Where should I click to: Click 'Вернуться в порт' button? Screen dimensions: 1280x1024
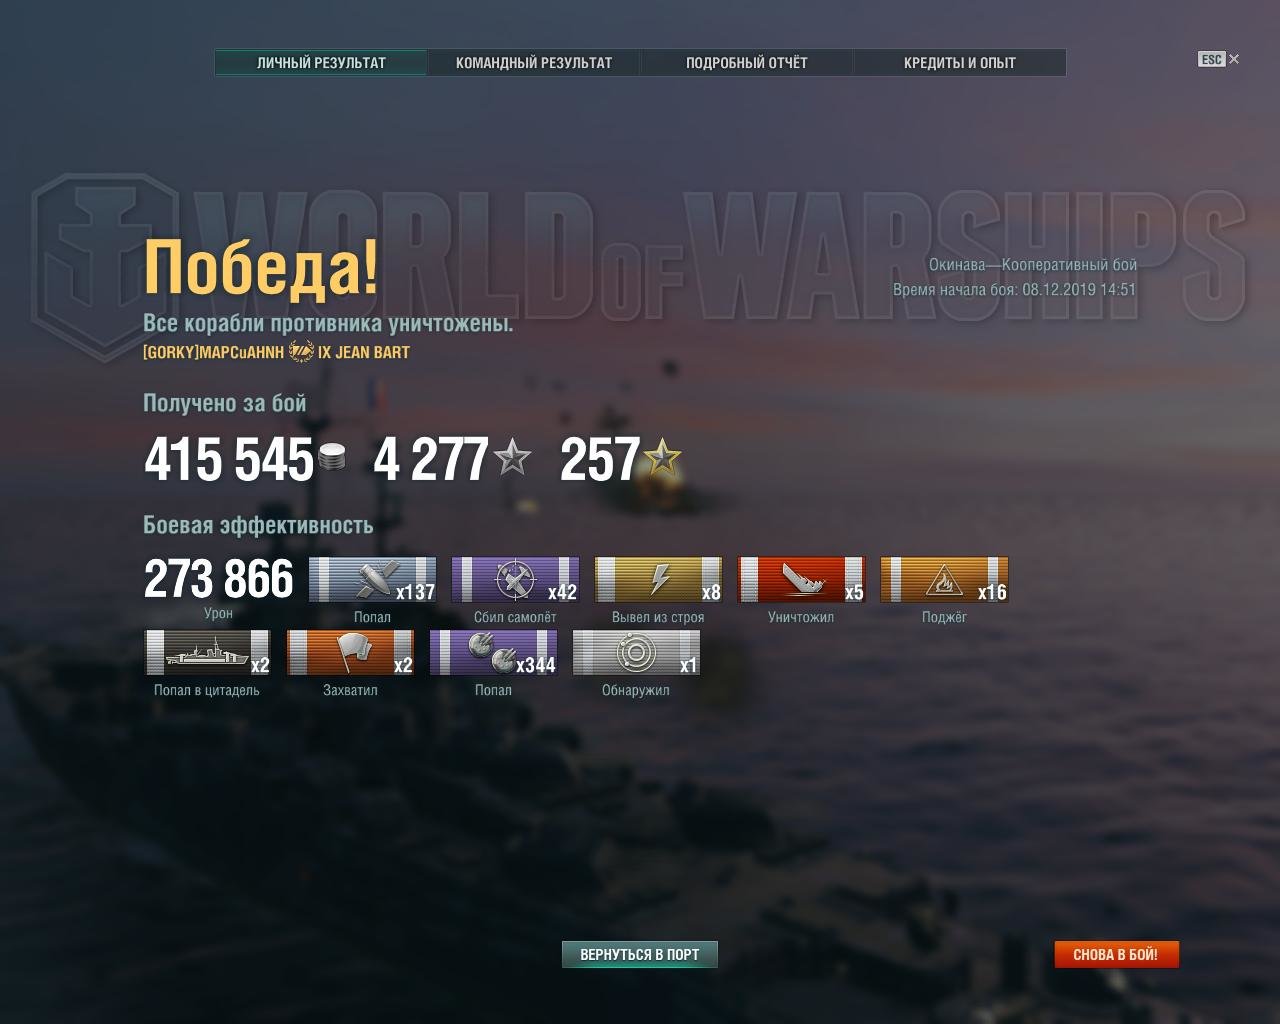640,954
